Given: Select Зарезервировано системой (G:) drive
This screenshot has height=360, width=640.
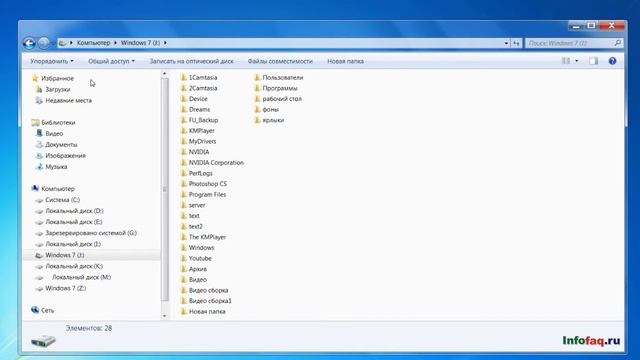Looking at the screenshot, I should pos(91,233).
